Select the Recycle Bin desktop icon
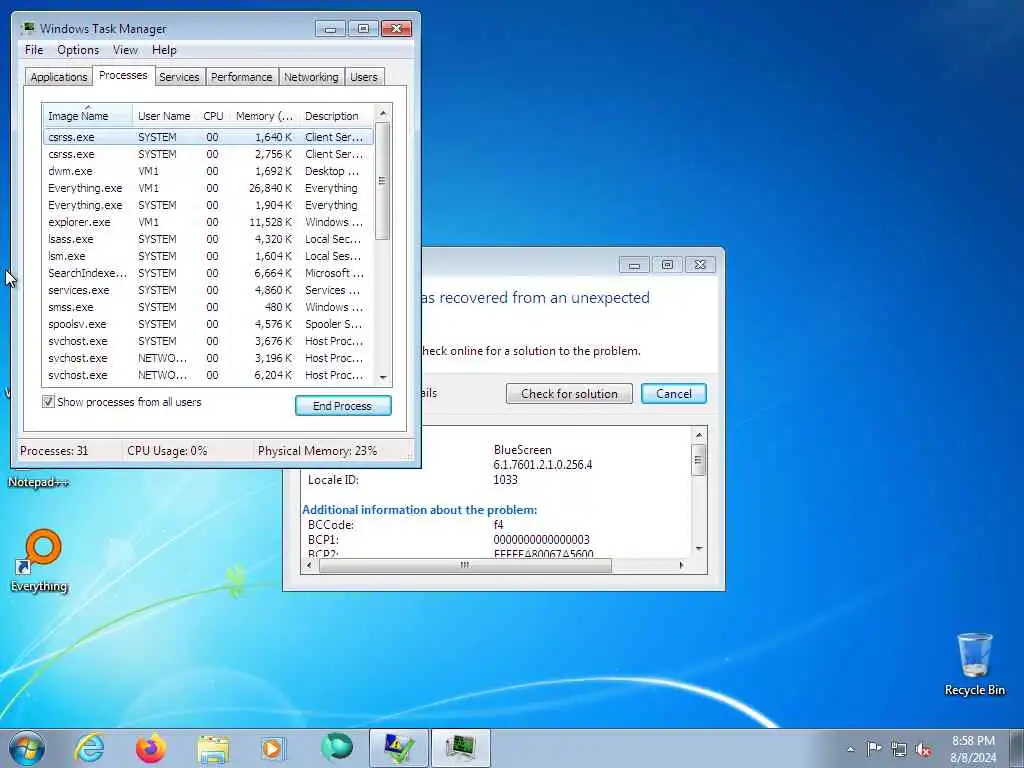Image resolution: width=1024 pixels, height=768 pixels. pyautogui.click(x=974, y=664)
